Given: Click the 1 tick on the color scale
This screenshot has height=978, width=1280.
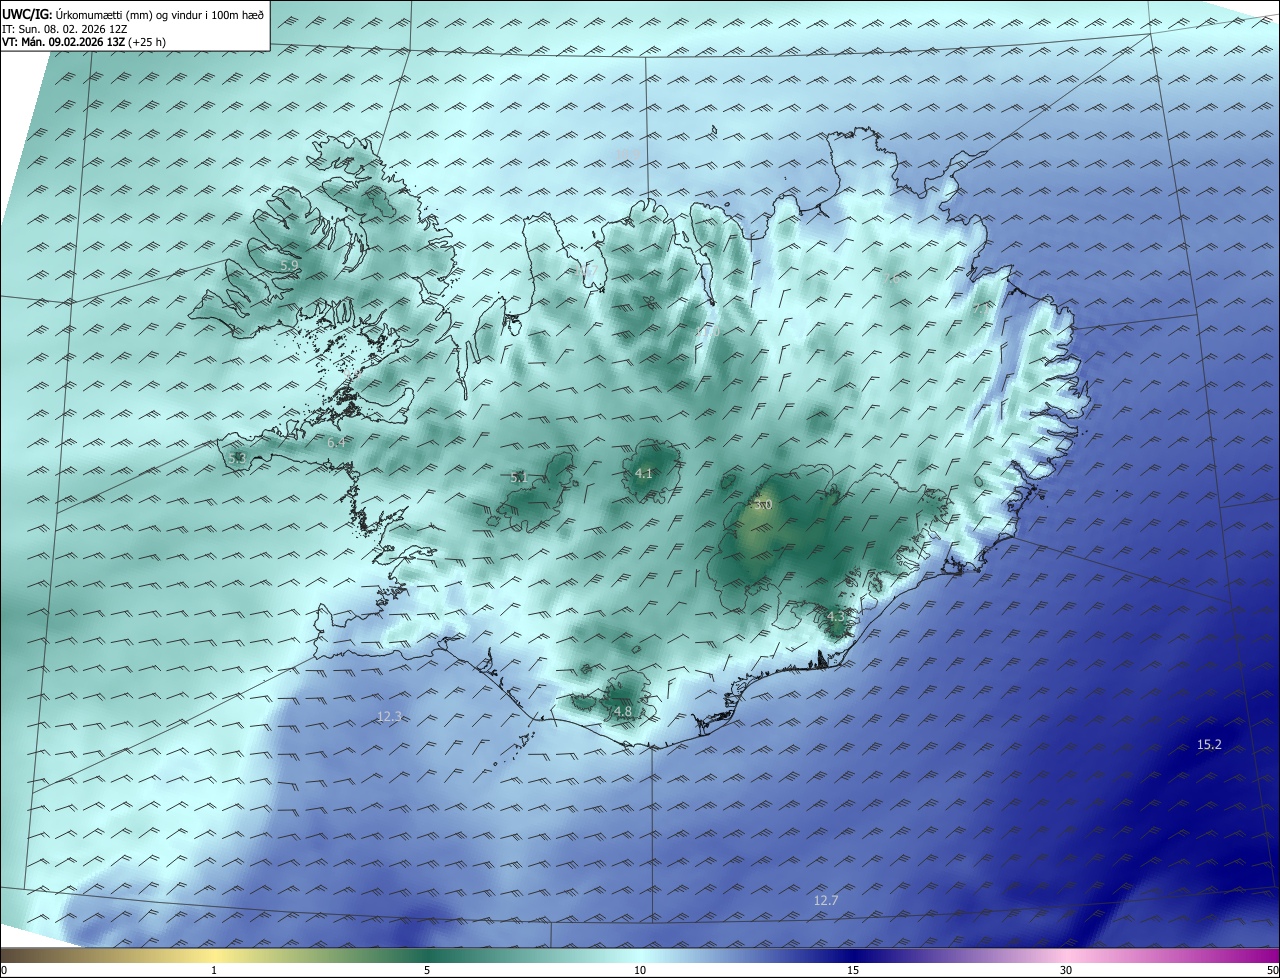Looking at the screenshot, I should (214, 970).
